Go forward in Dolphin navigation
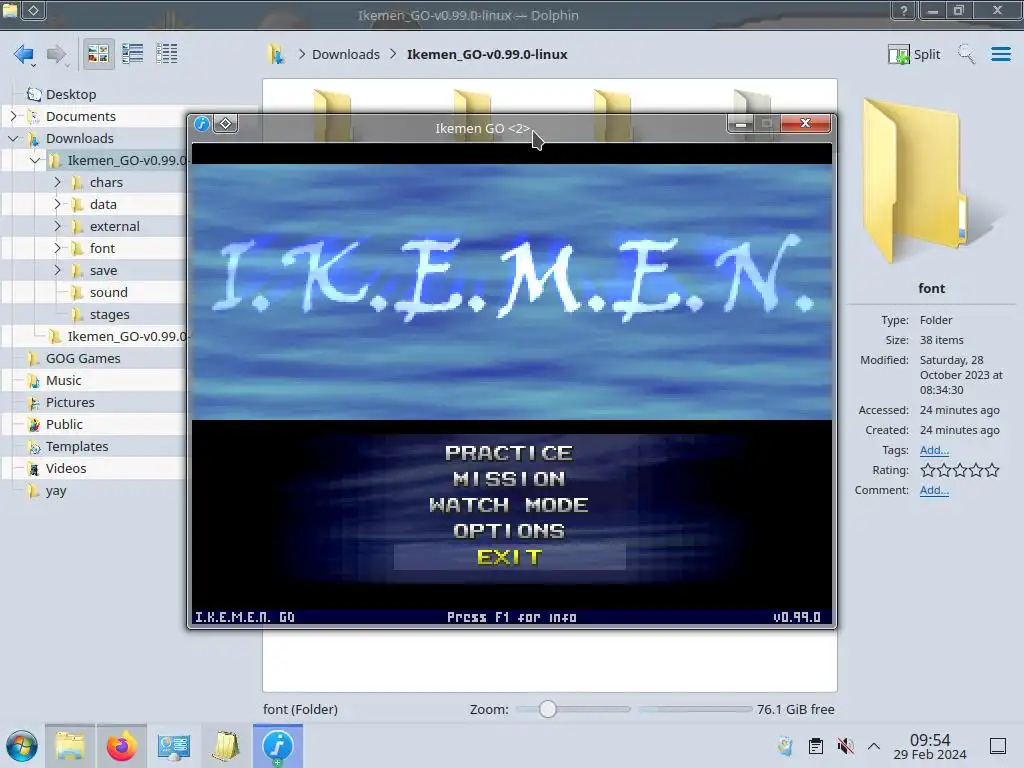 coord(57,54)
